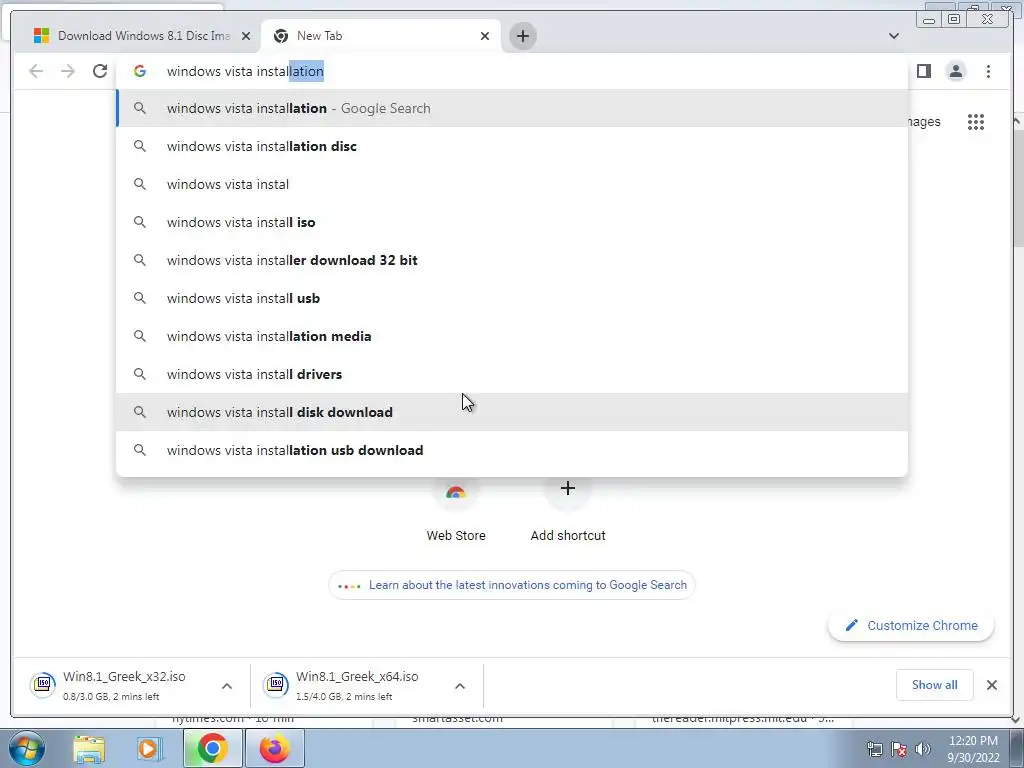Choose 'windows vista install drivers' suggestion
This screenshot has height=768, width=1024.
pyautogui.click(x=512, y=374)
